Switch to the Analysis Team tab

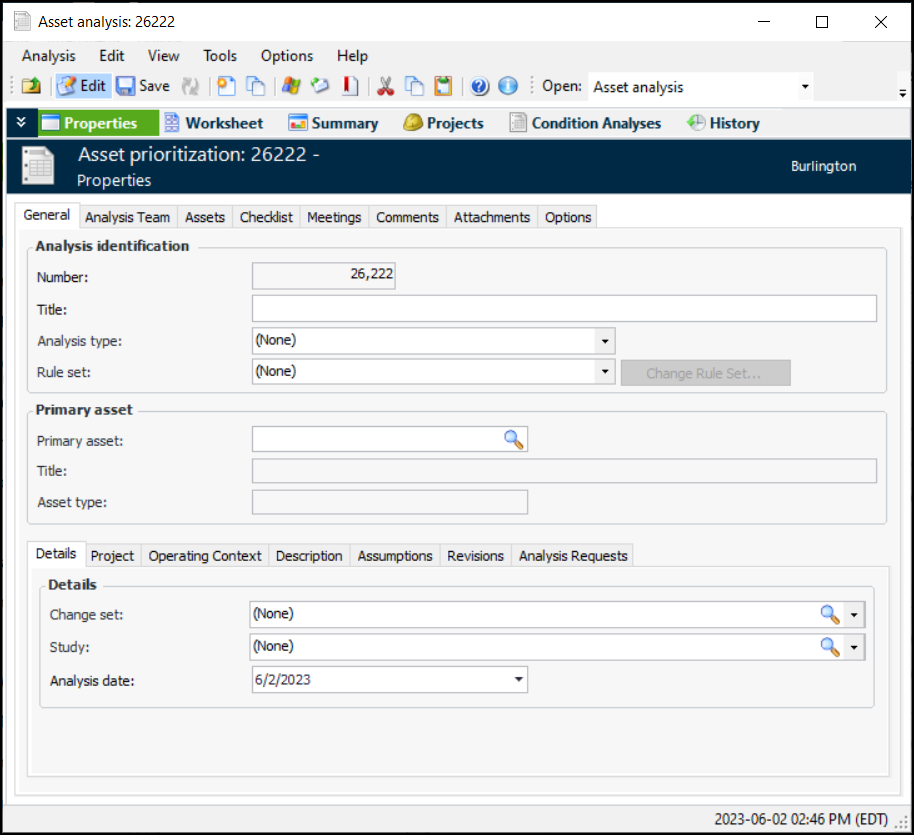(127, 217)
